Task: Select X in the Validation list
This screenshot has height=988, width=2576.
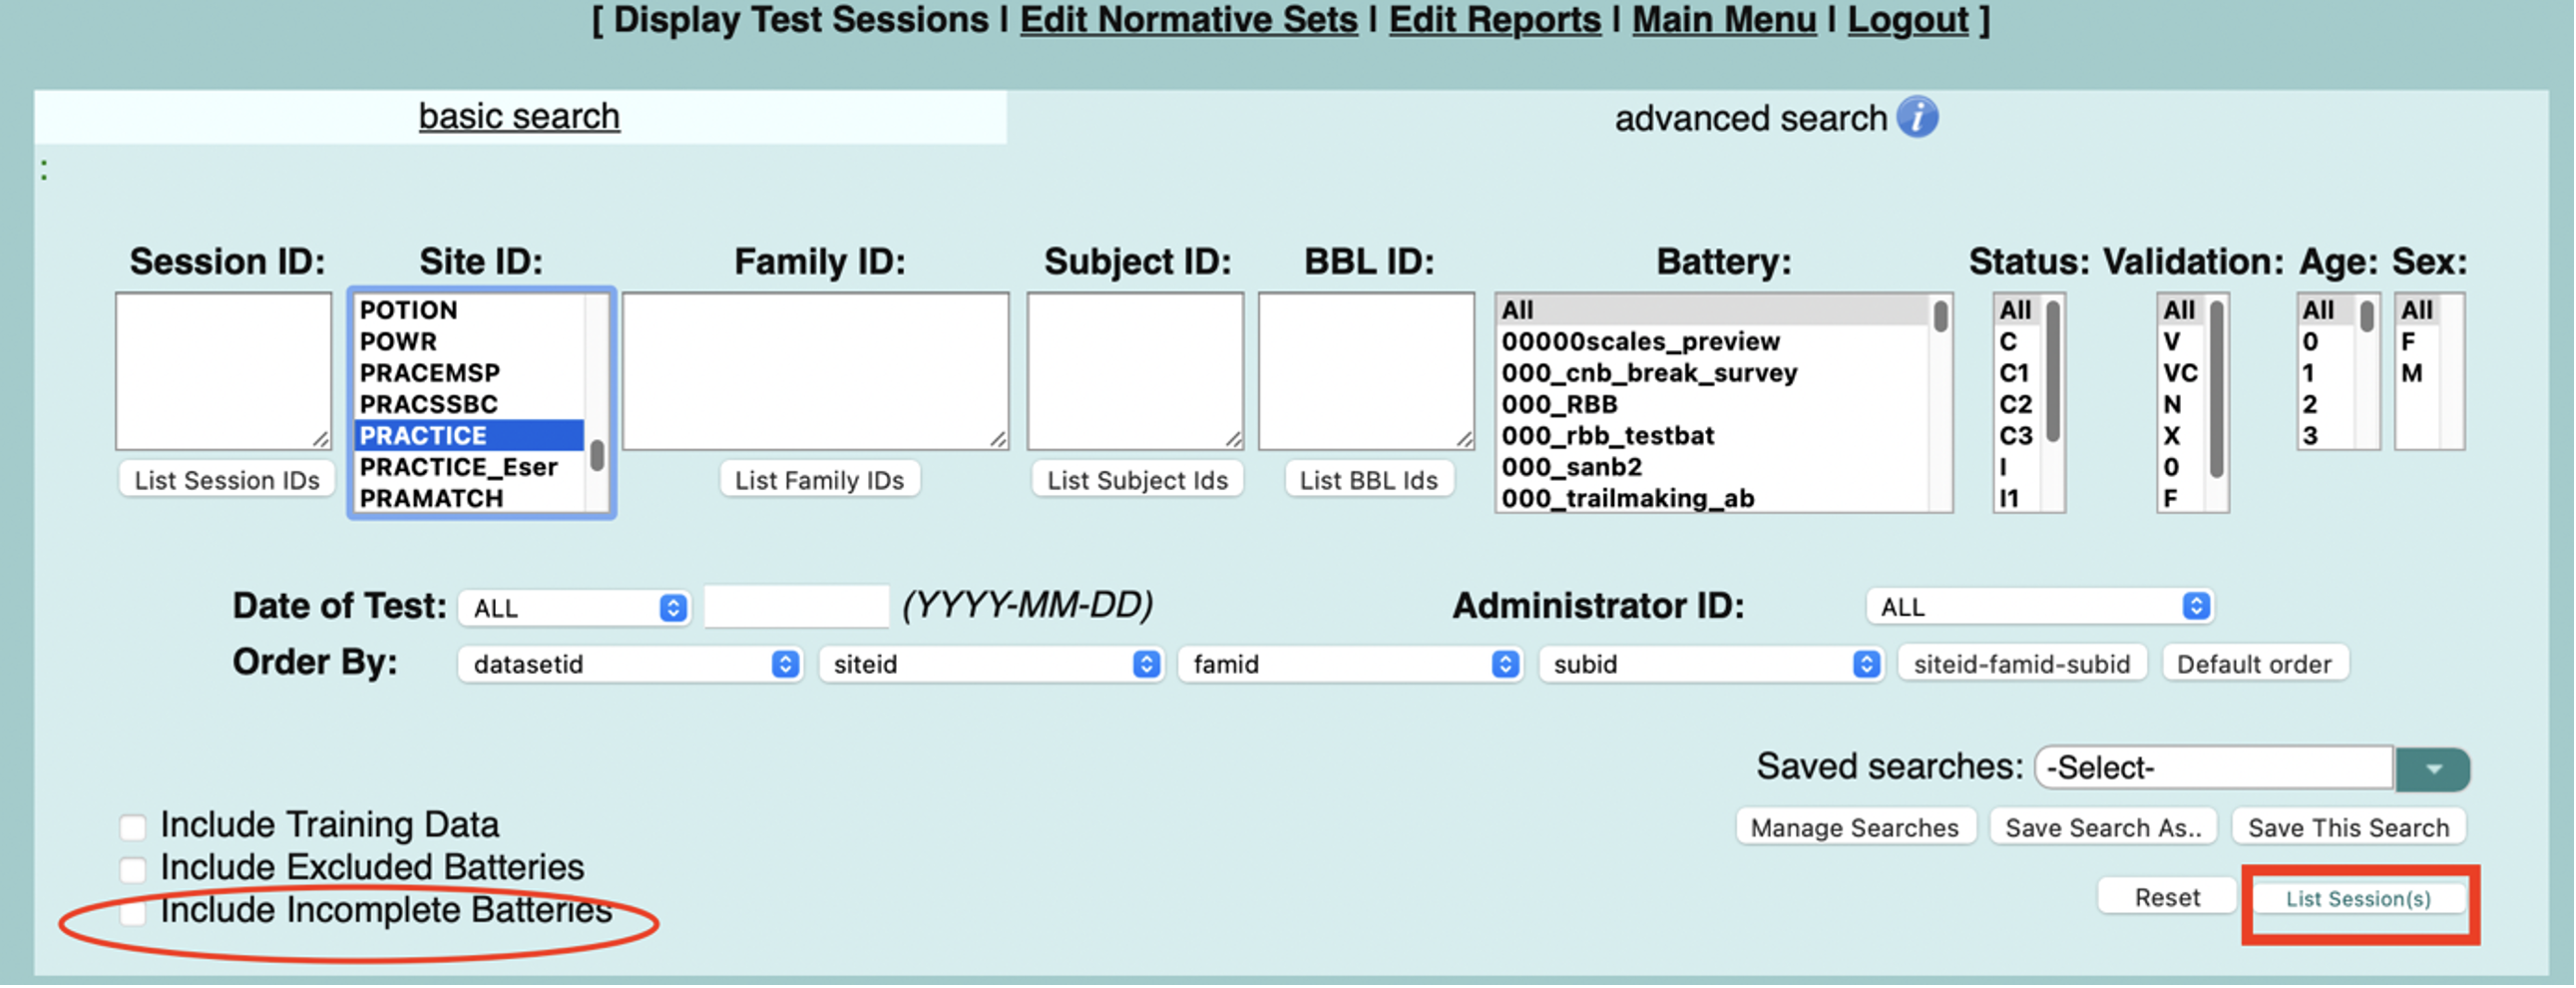Action: click(2182, 436)
